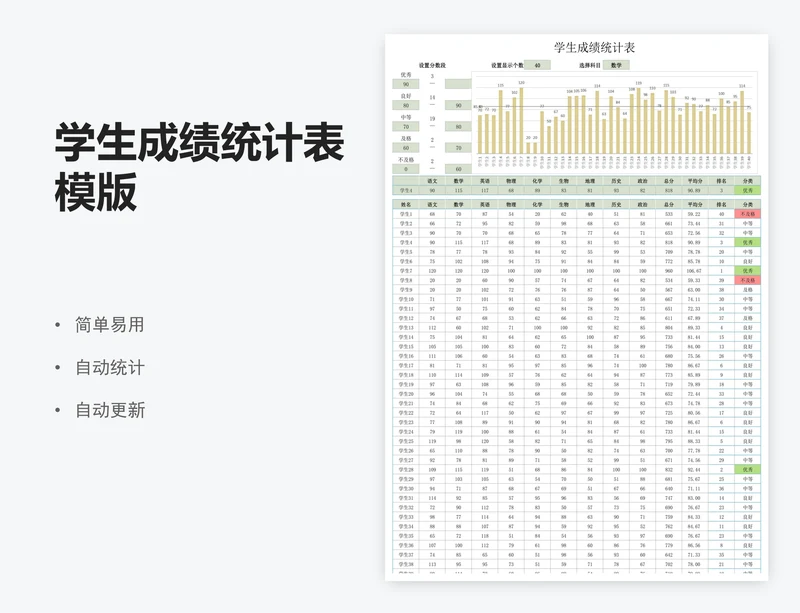The image size is (800, 613).
Task: Select the green 优秀 cell in the summary row
Action: (747, 190)
